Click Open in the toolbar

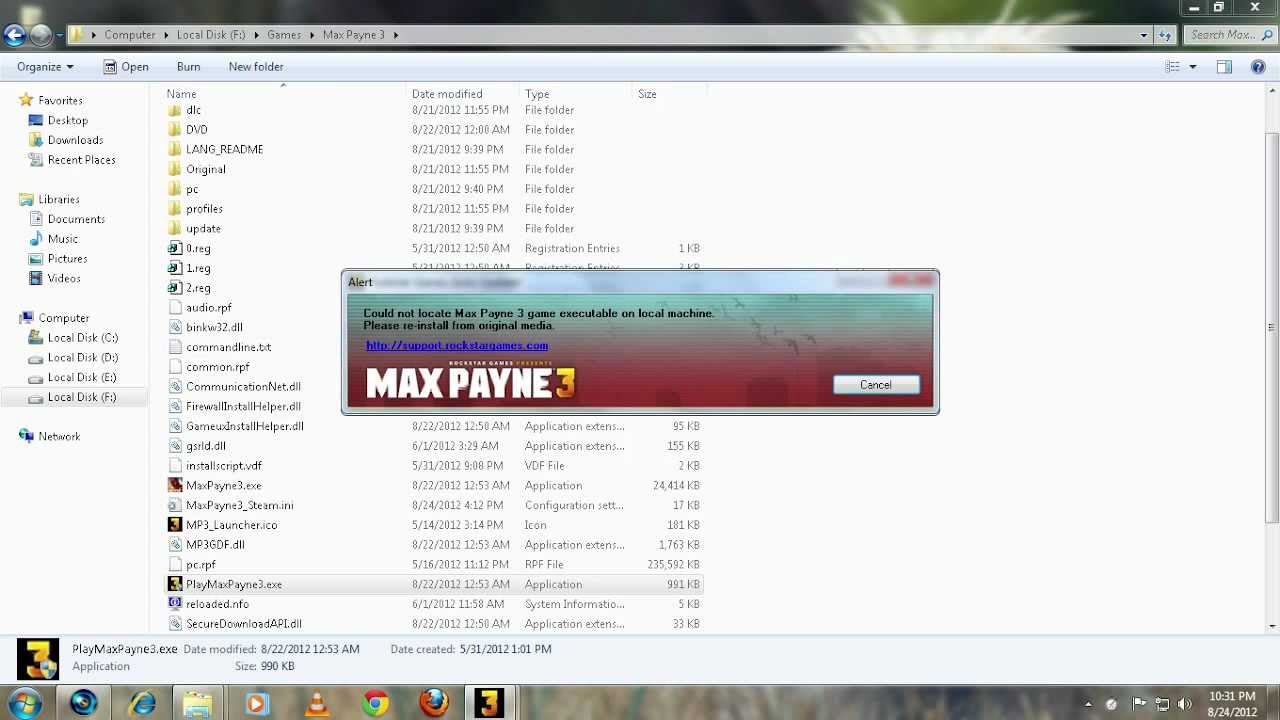point(126,67)
